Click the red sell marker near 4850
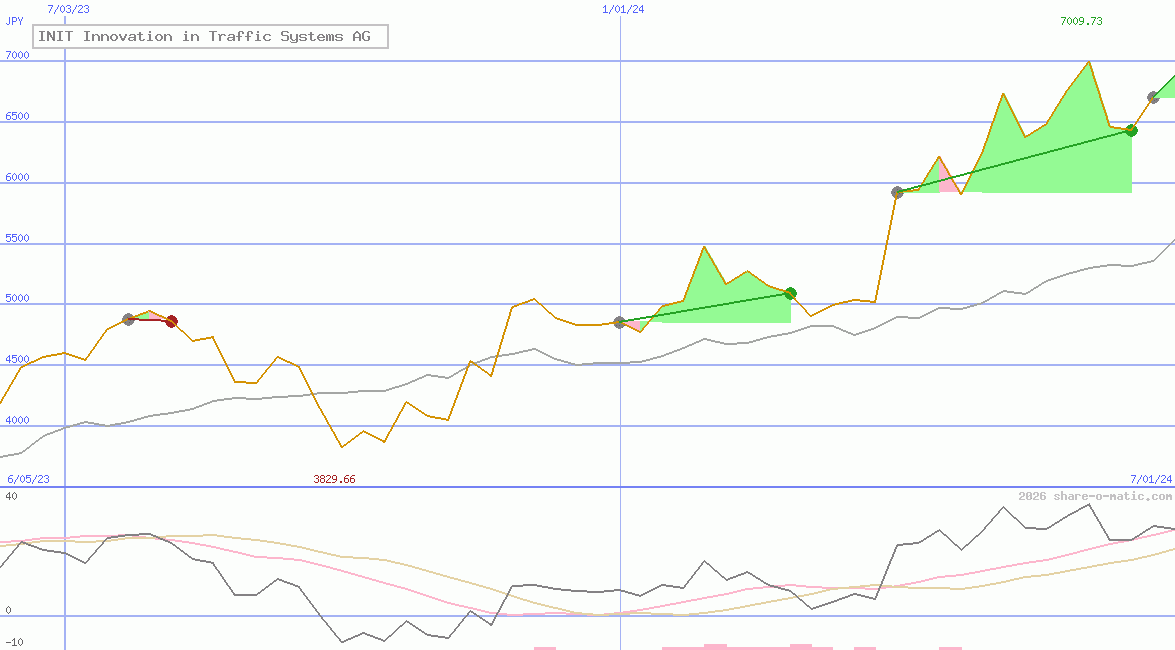This screenshot has height=650, width=1175. pyautogui.click(x=172, y=322)
